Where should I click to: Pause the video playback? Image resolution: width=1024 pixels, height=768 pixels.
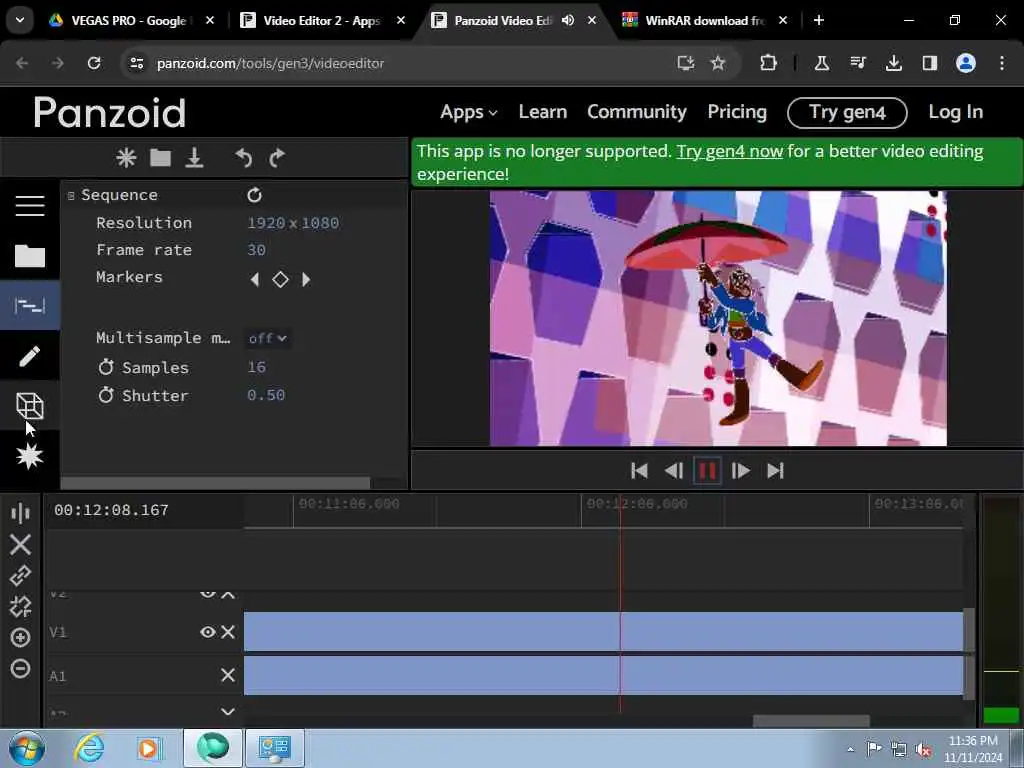click(x=707, y=470)
